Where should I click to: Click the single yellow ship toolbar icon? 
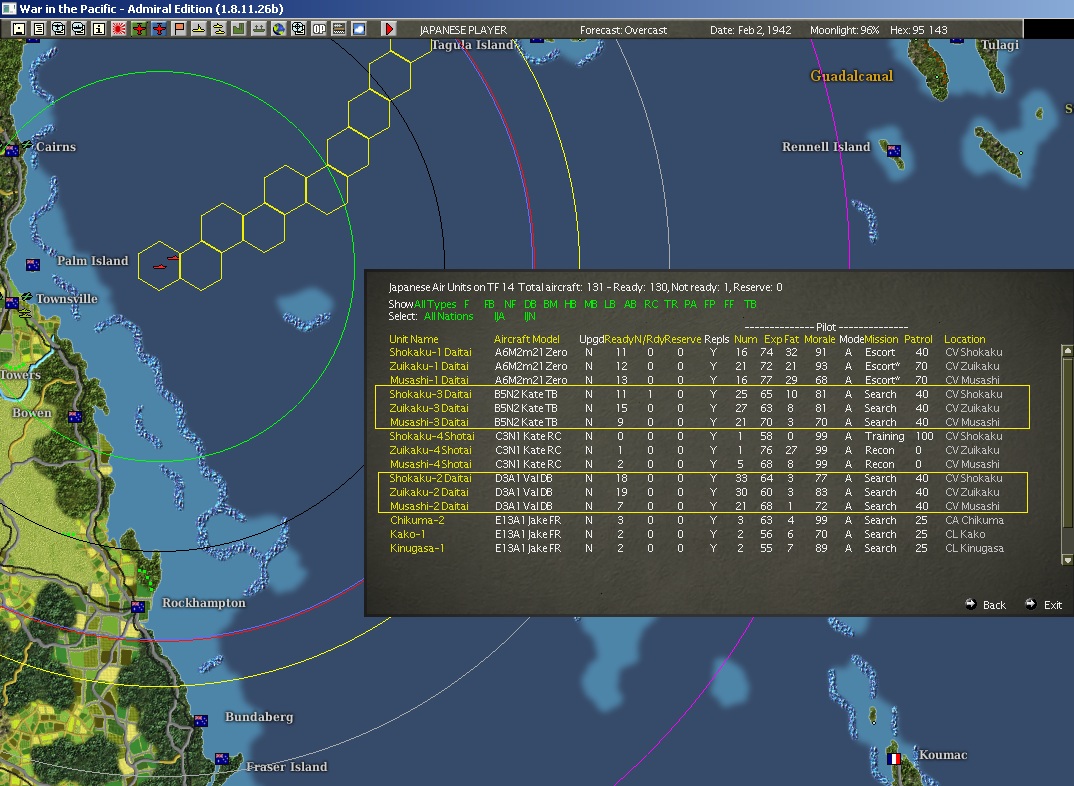pyautogui.click(x=199, y=29)
